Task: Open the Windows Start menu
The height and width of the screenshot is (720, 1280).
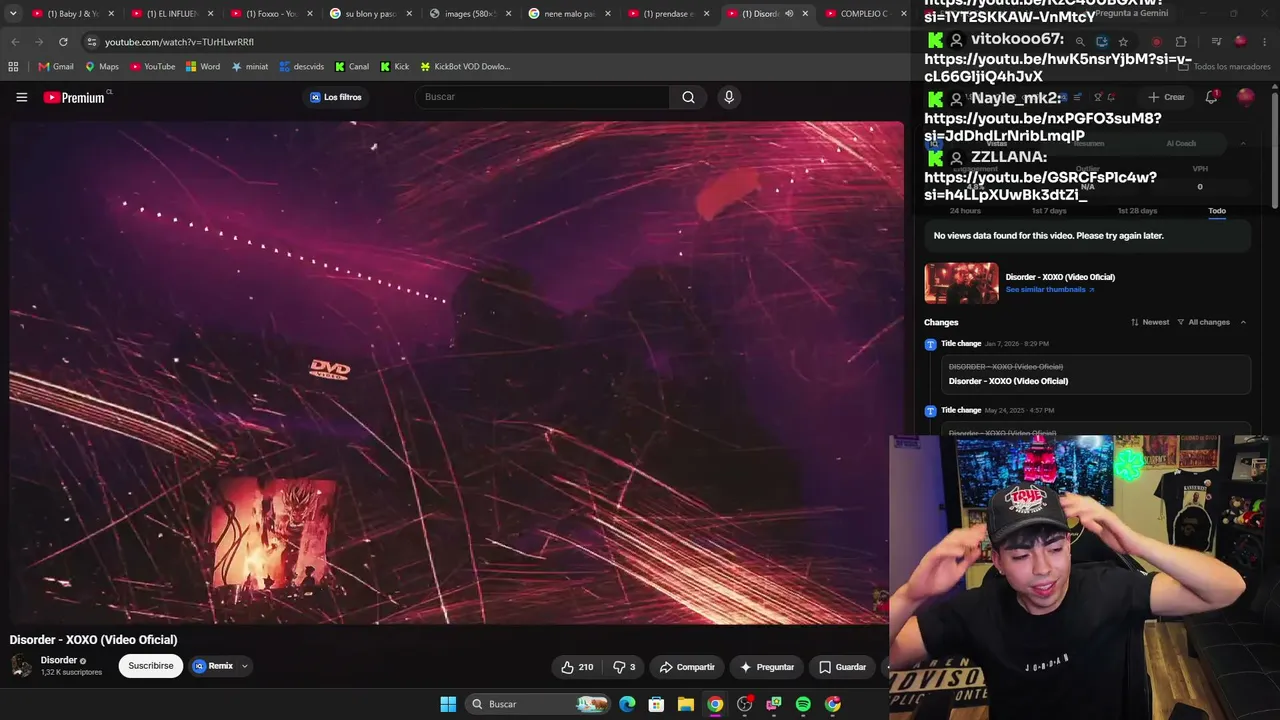Action: (448, 704)
